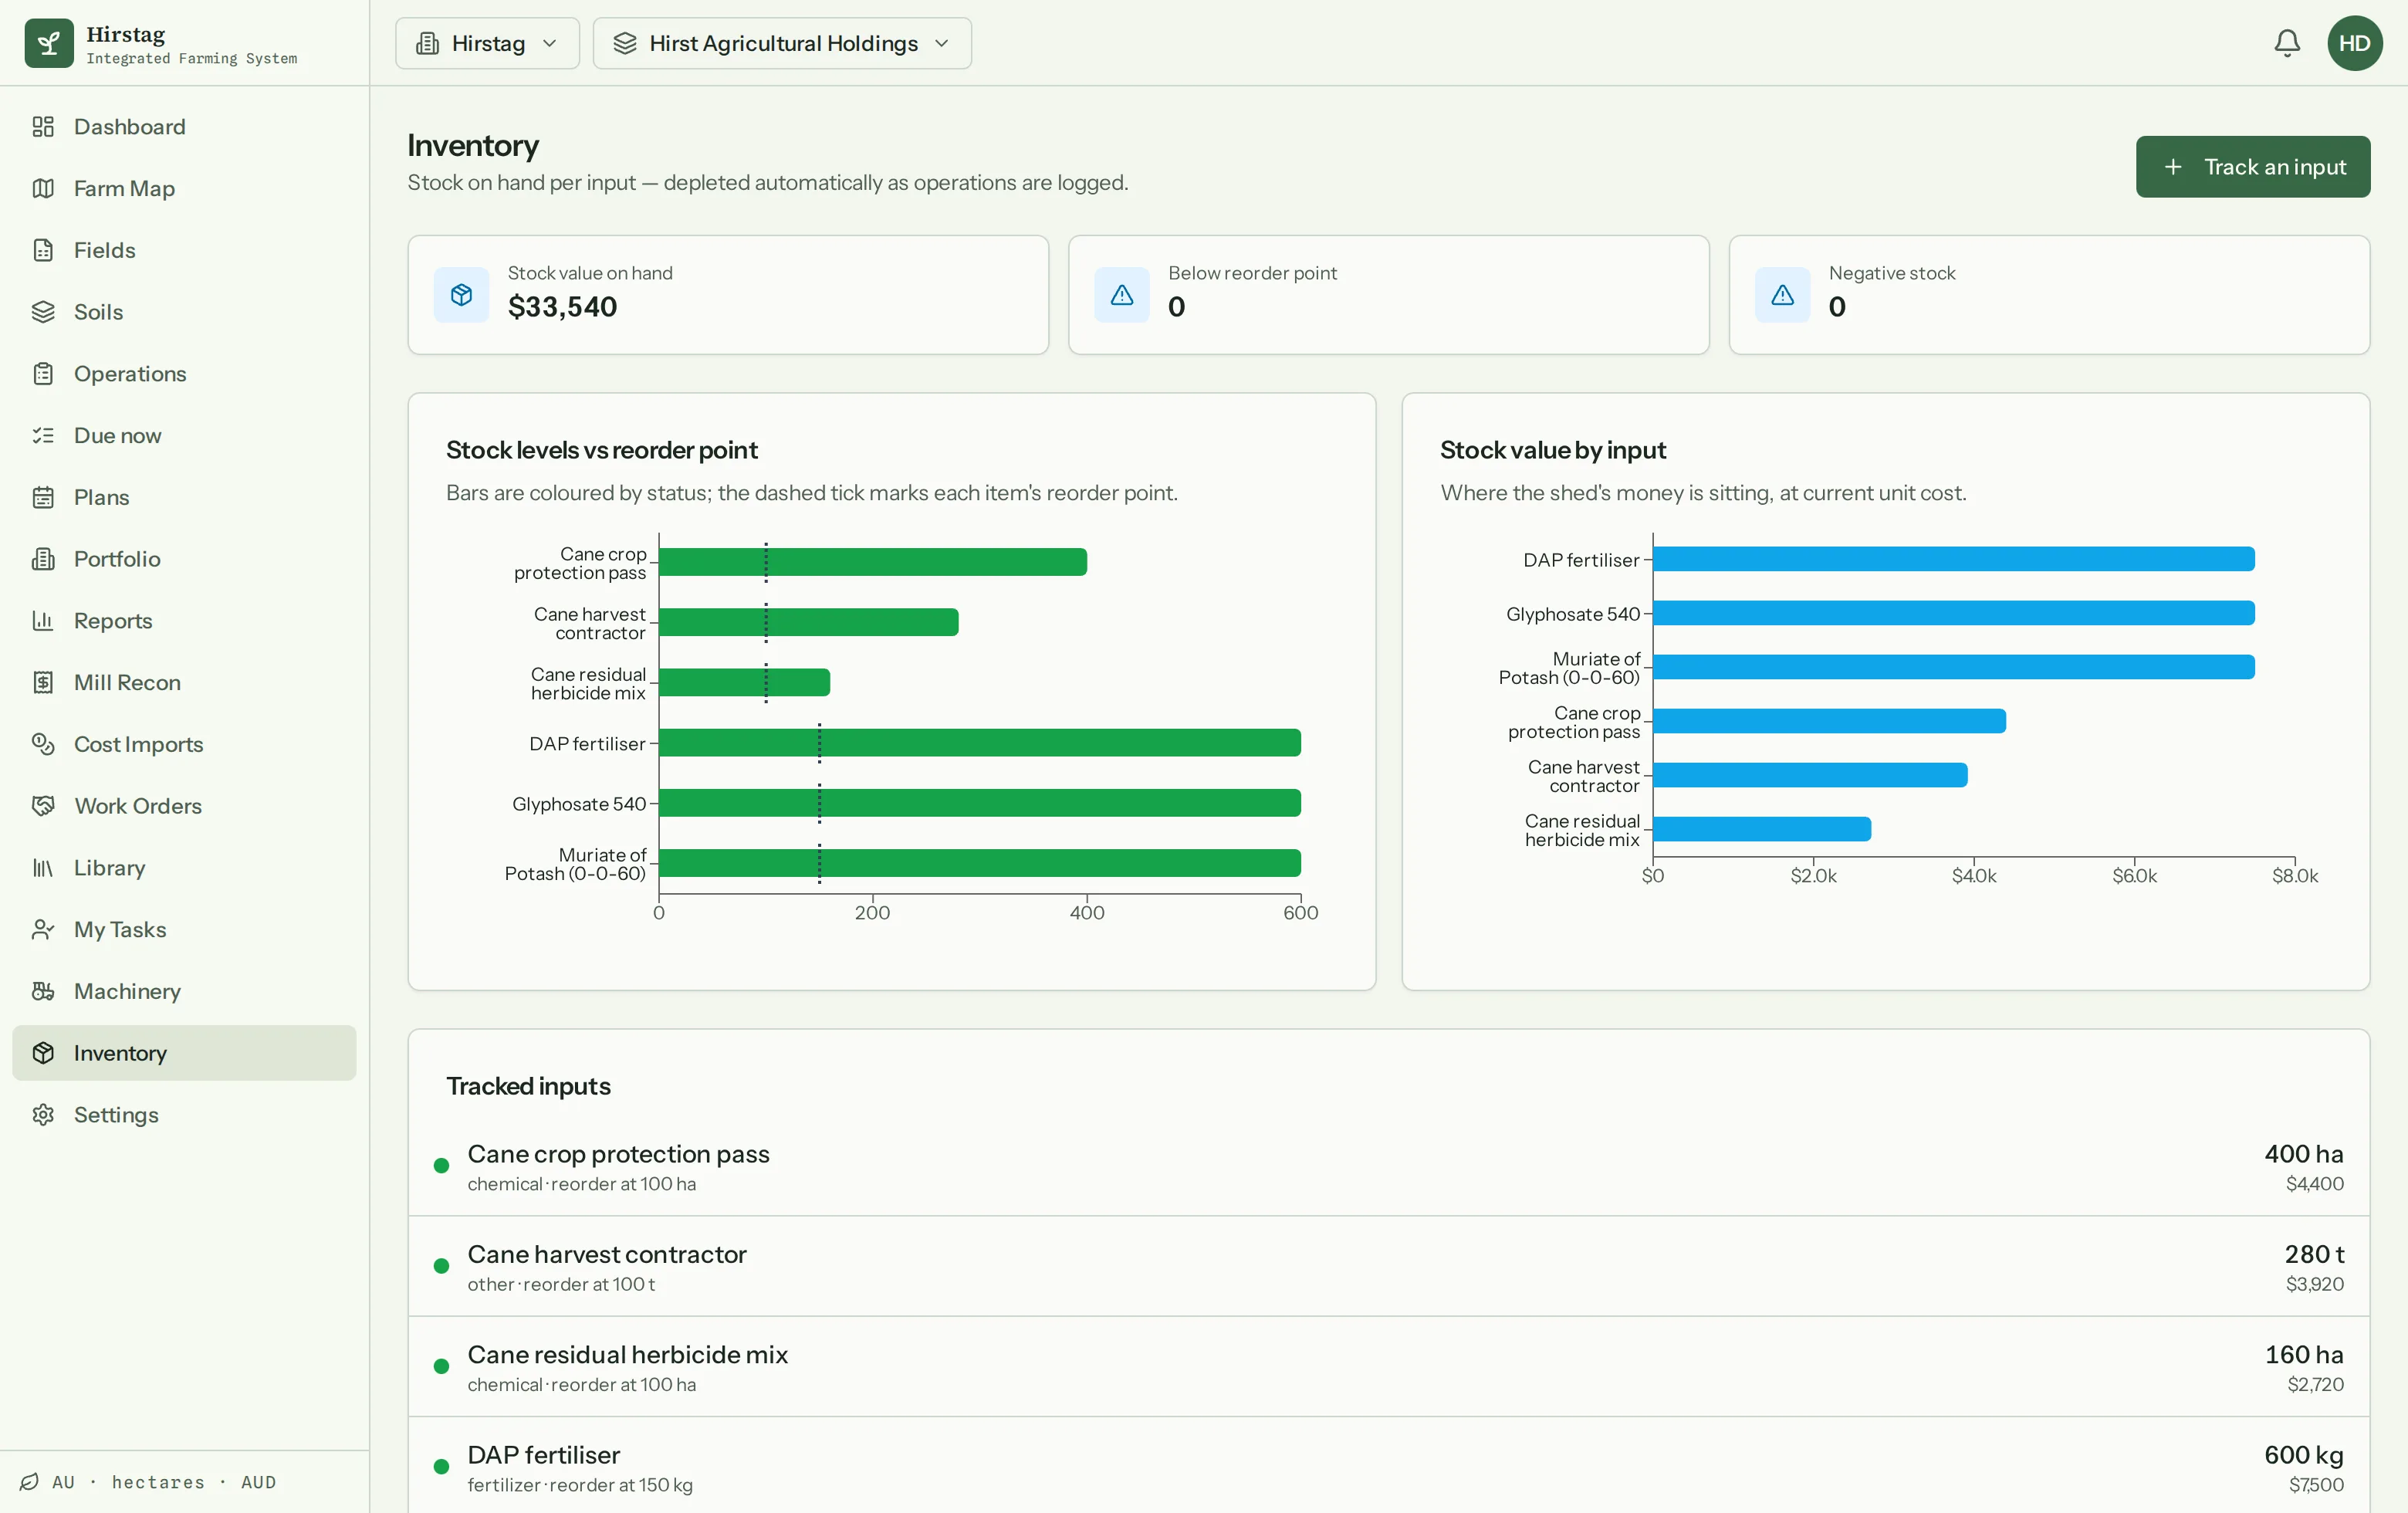Click the Below reorder point card
Screen dimensions: 2408x1513
tap(1389, 295)
